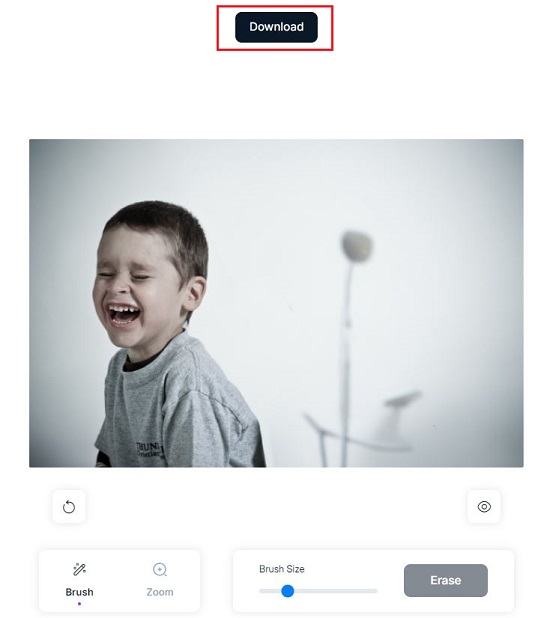Screen dimensions: 550x618
Task: Click the printed text on the boy's shirt
Action: pyautogui.click(x=148, y=450)
